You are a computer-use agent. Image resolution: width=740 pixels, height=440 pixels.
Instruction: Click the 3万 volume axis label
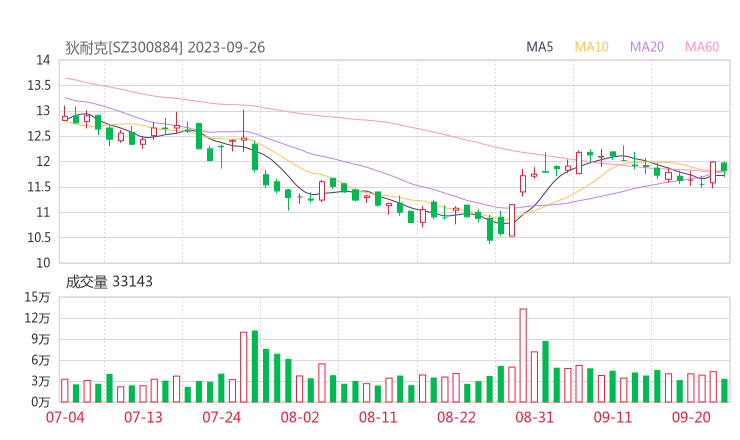[x=41, y=381]
